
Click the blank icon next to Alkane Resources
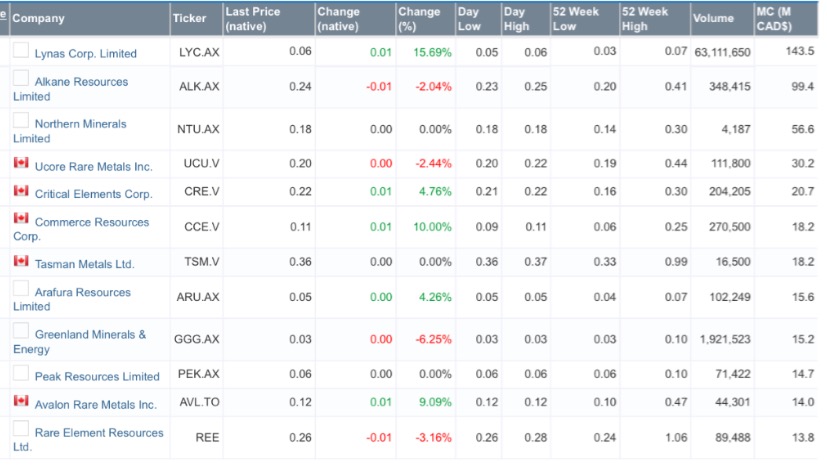pyautogui.click(x=20, y=78)
